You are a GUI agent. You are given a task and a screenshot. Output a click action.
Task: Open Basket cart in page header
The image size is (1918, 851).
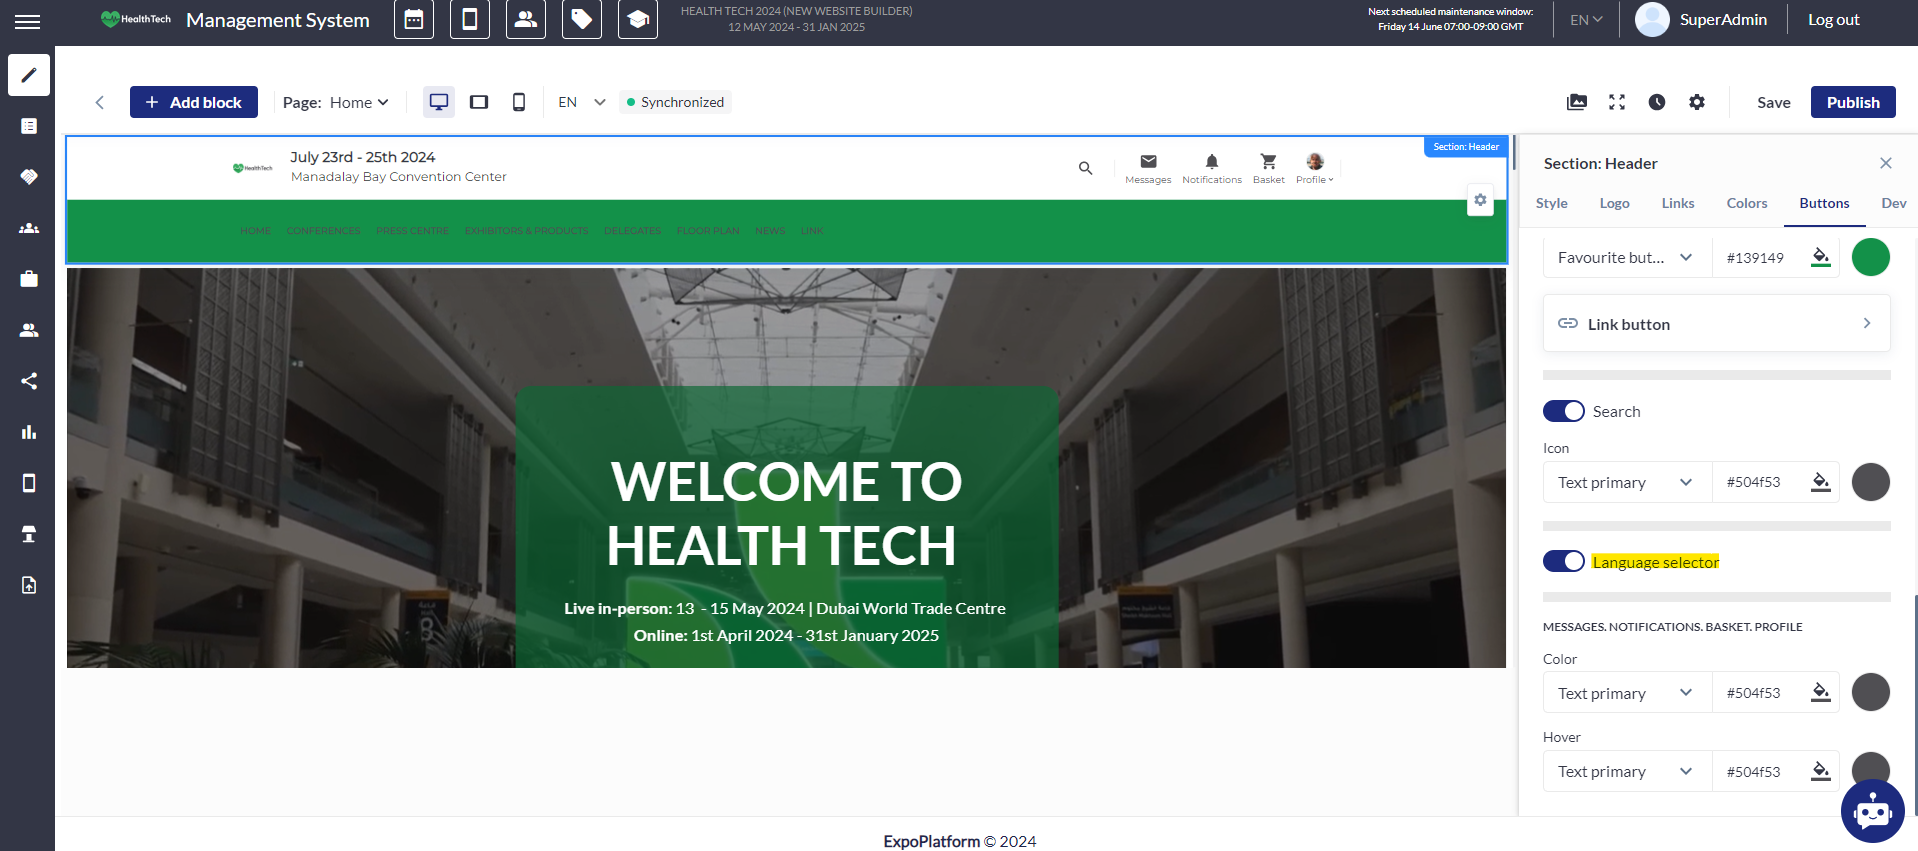pyautogui.click(x=1269, y=168)
